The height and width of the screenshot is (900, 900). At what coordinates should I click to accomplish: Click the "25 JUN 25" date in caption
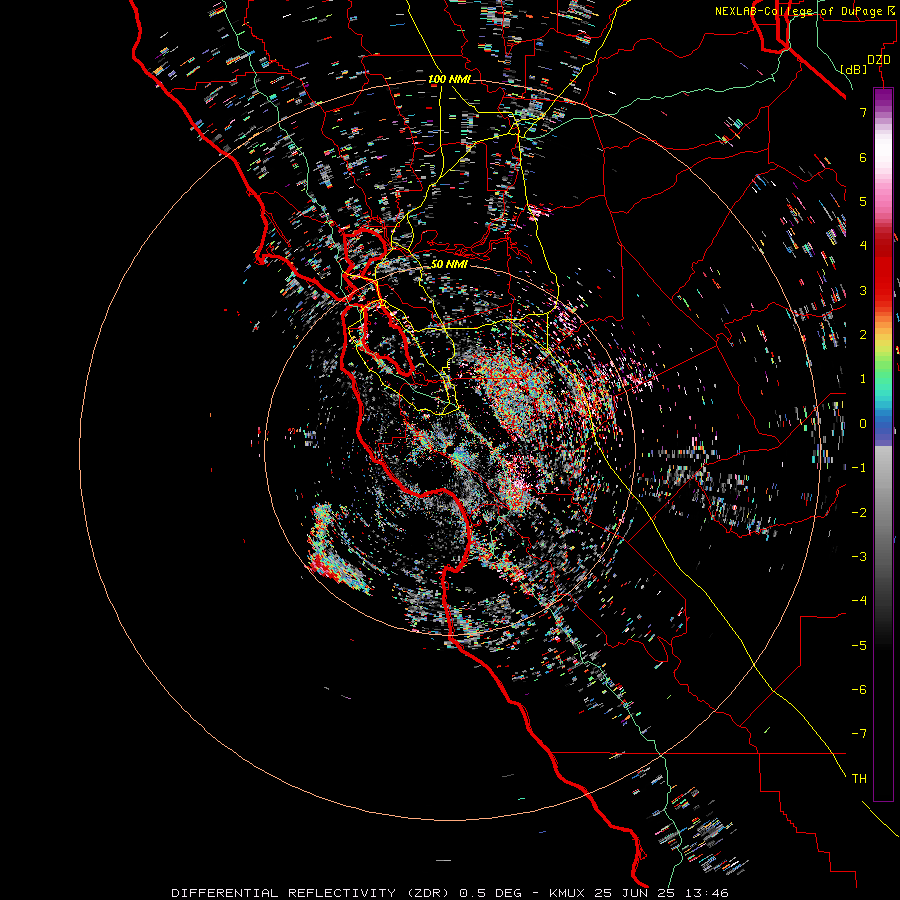[x=633, y=893]
